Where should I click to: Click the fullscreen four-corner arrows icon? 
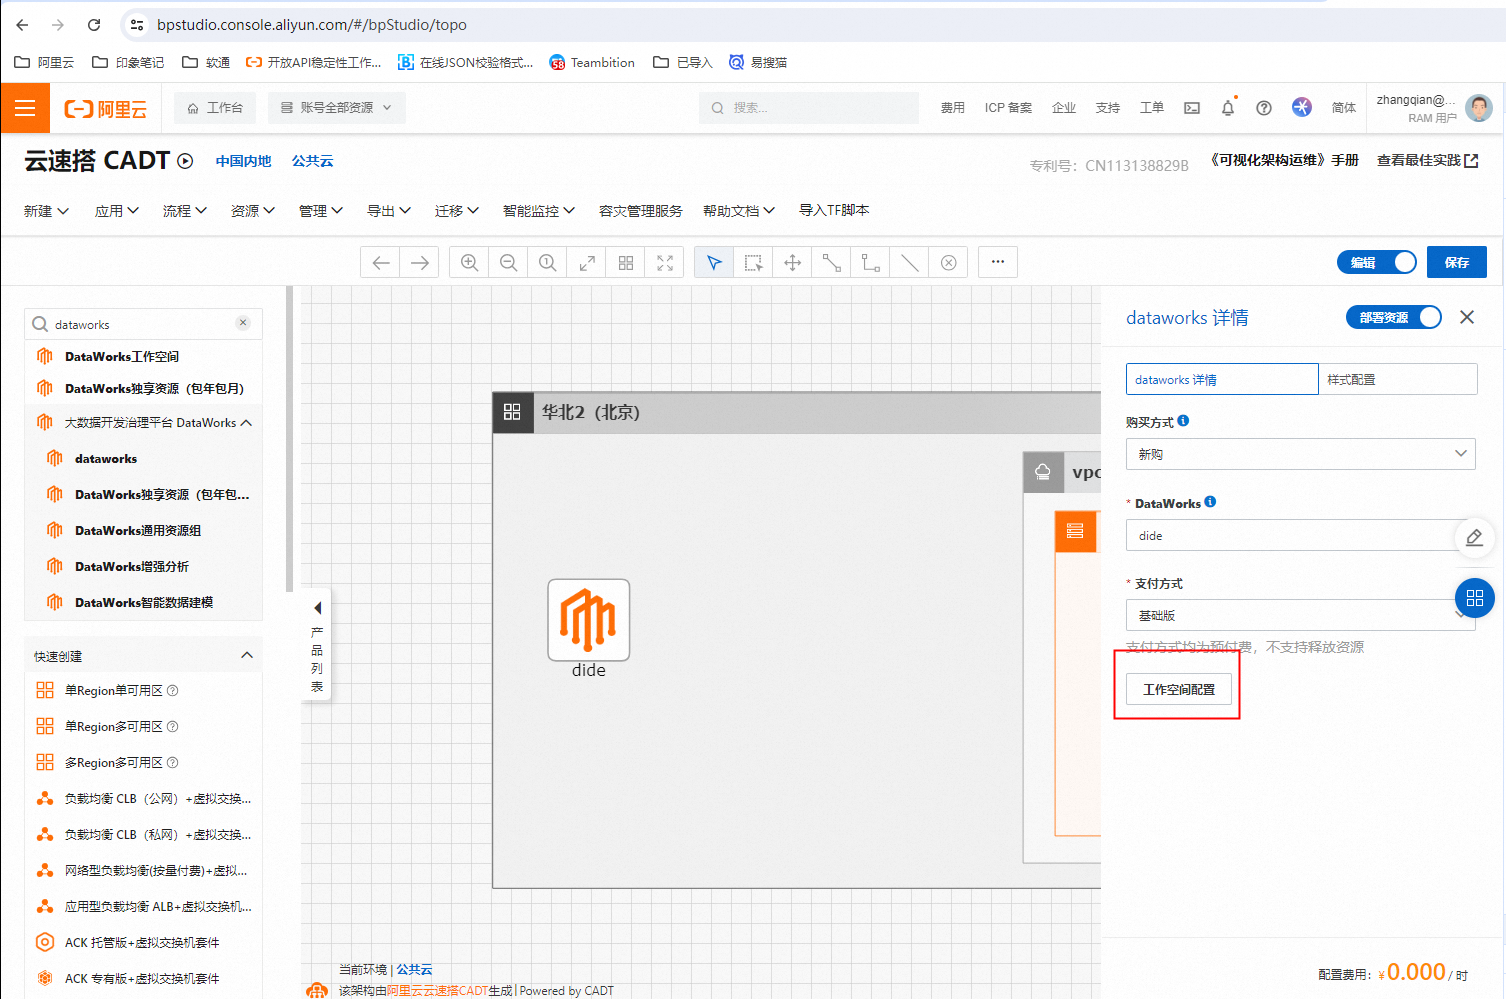tap(665, 263)
